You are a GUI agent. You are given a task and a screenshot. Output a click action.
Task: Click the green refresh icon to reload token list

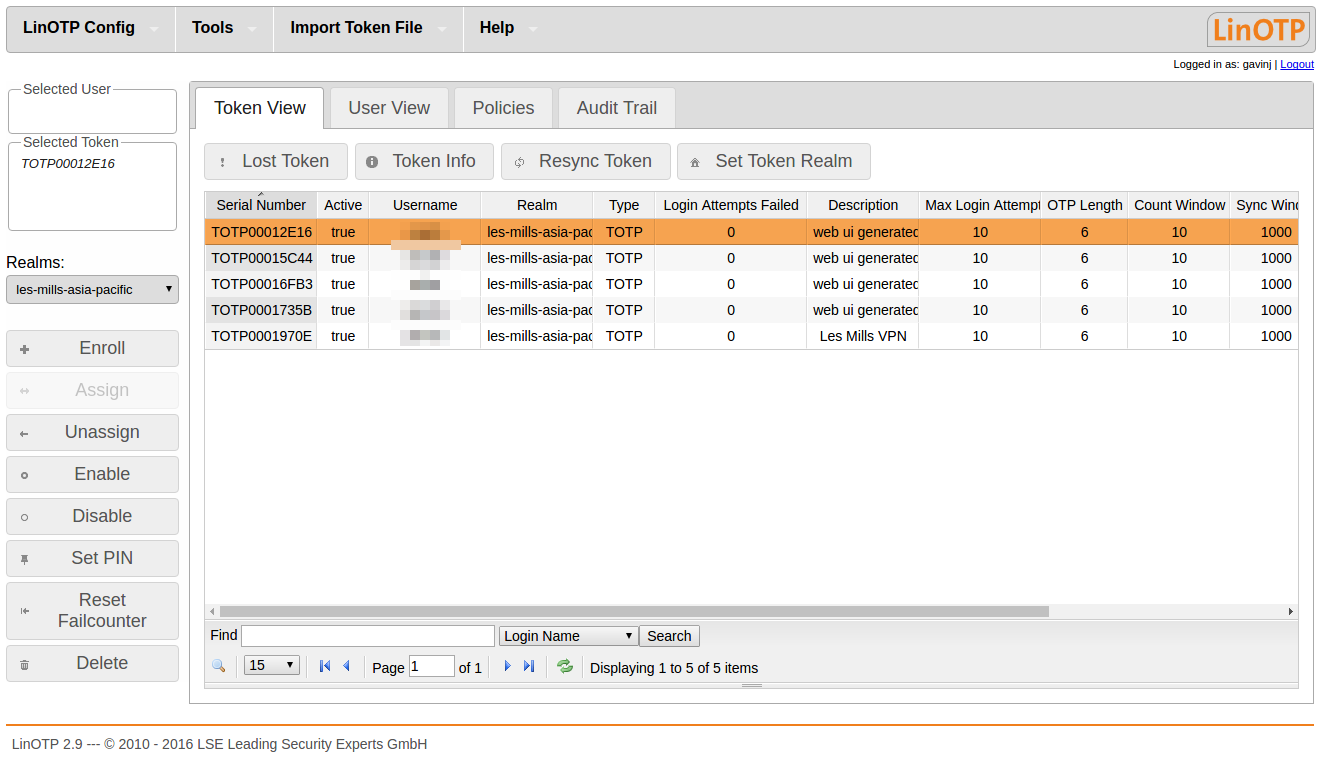pos(564,665)
